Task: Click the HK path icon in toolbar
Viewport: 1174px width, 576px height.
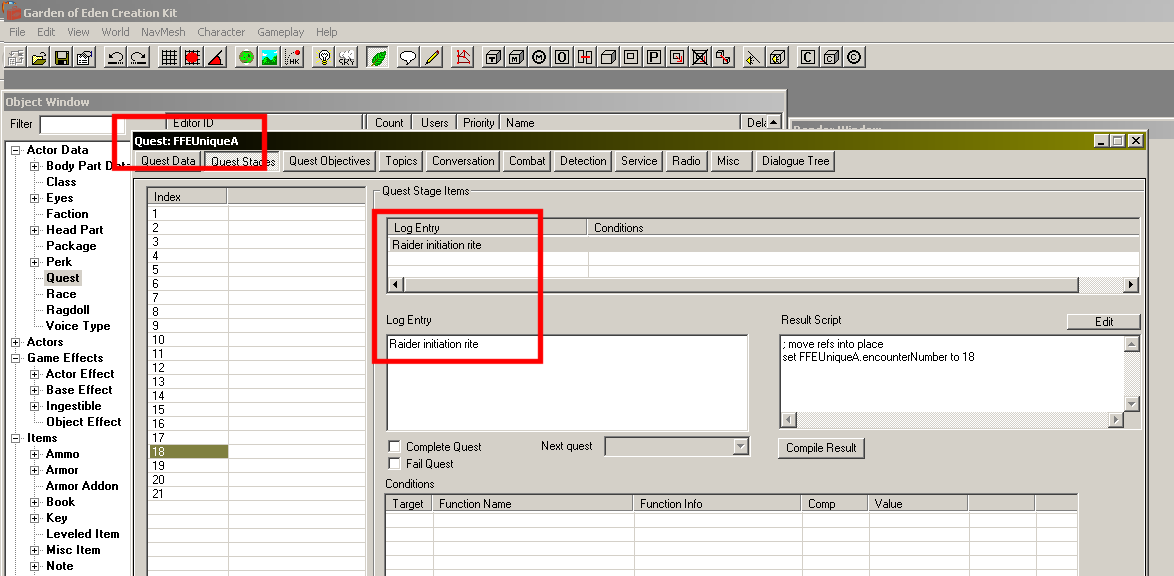Action: coord(293,58)
